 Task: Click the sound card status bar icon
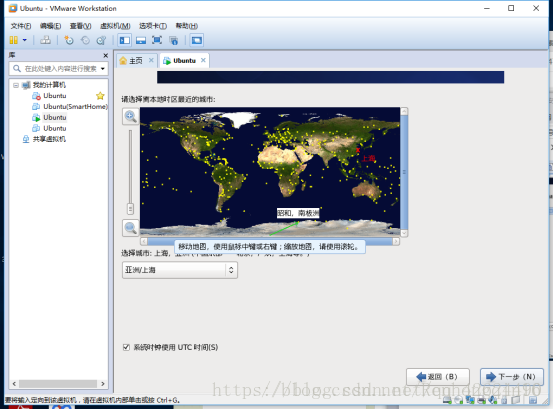493,400
